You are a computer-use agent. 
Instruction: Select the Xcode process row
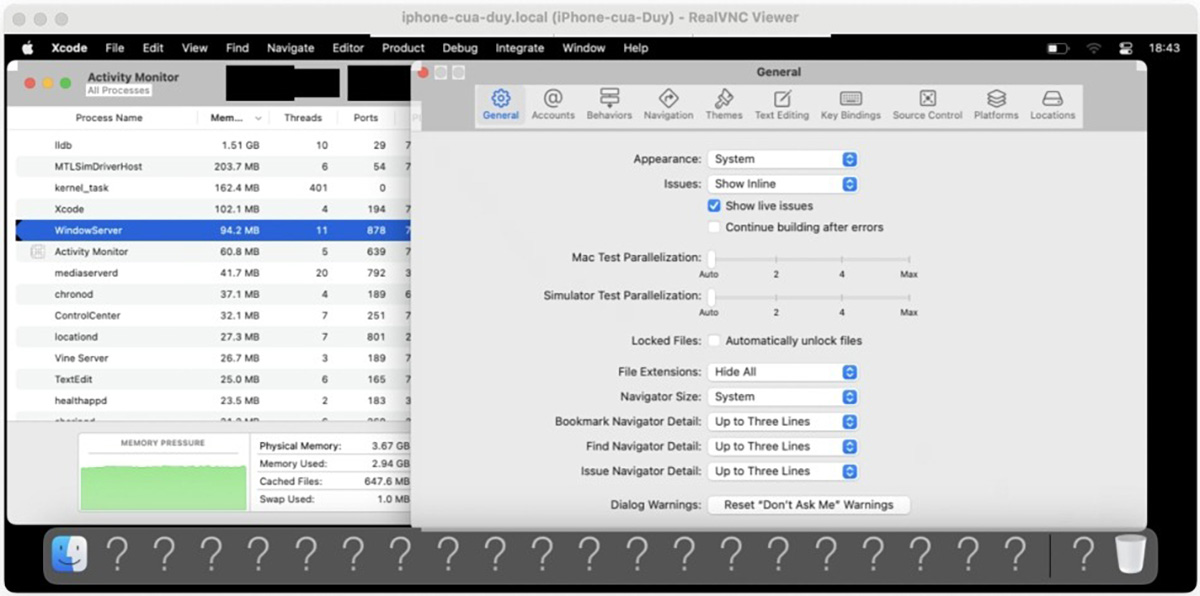tap(214, 209)
